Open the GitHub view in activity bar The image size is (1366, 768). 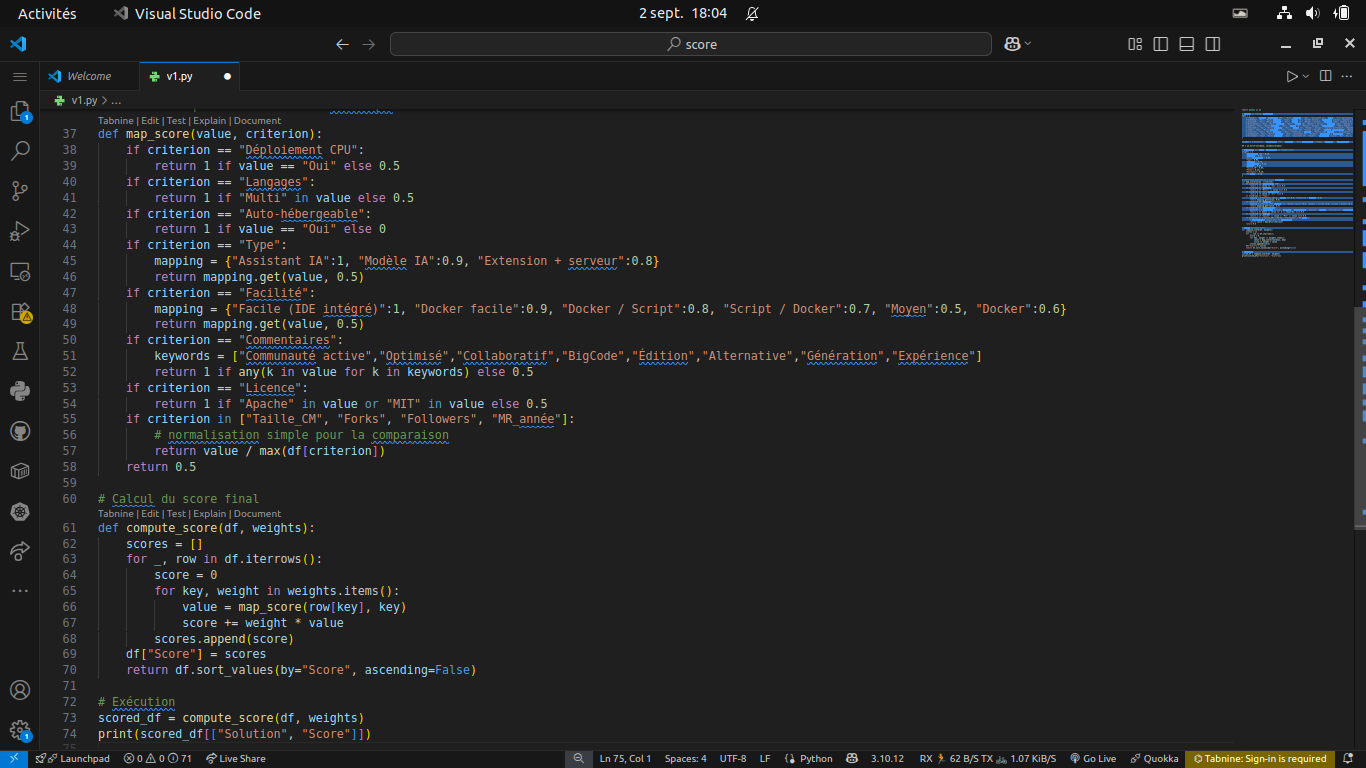click(x=20, y=431)
